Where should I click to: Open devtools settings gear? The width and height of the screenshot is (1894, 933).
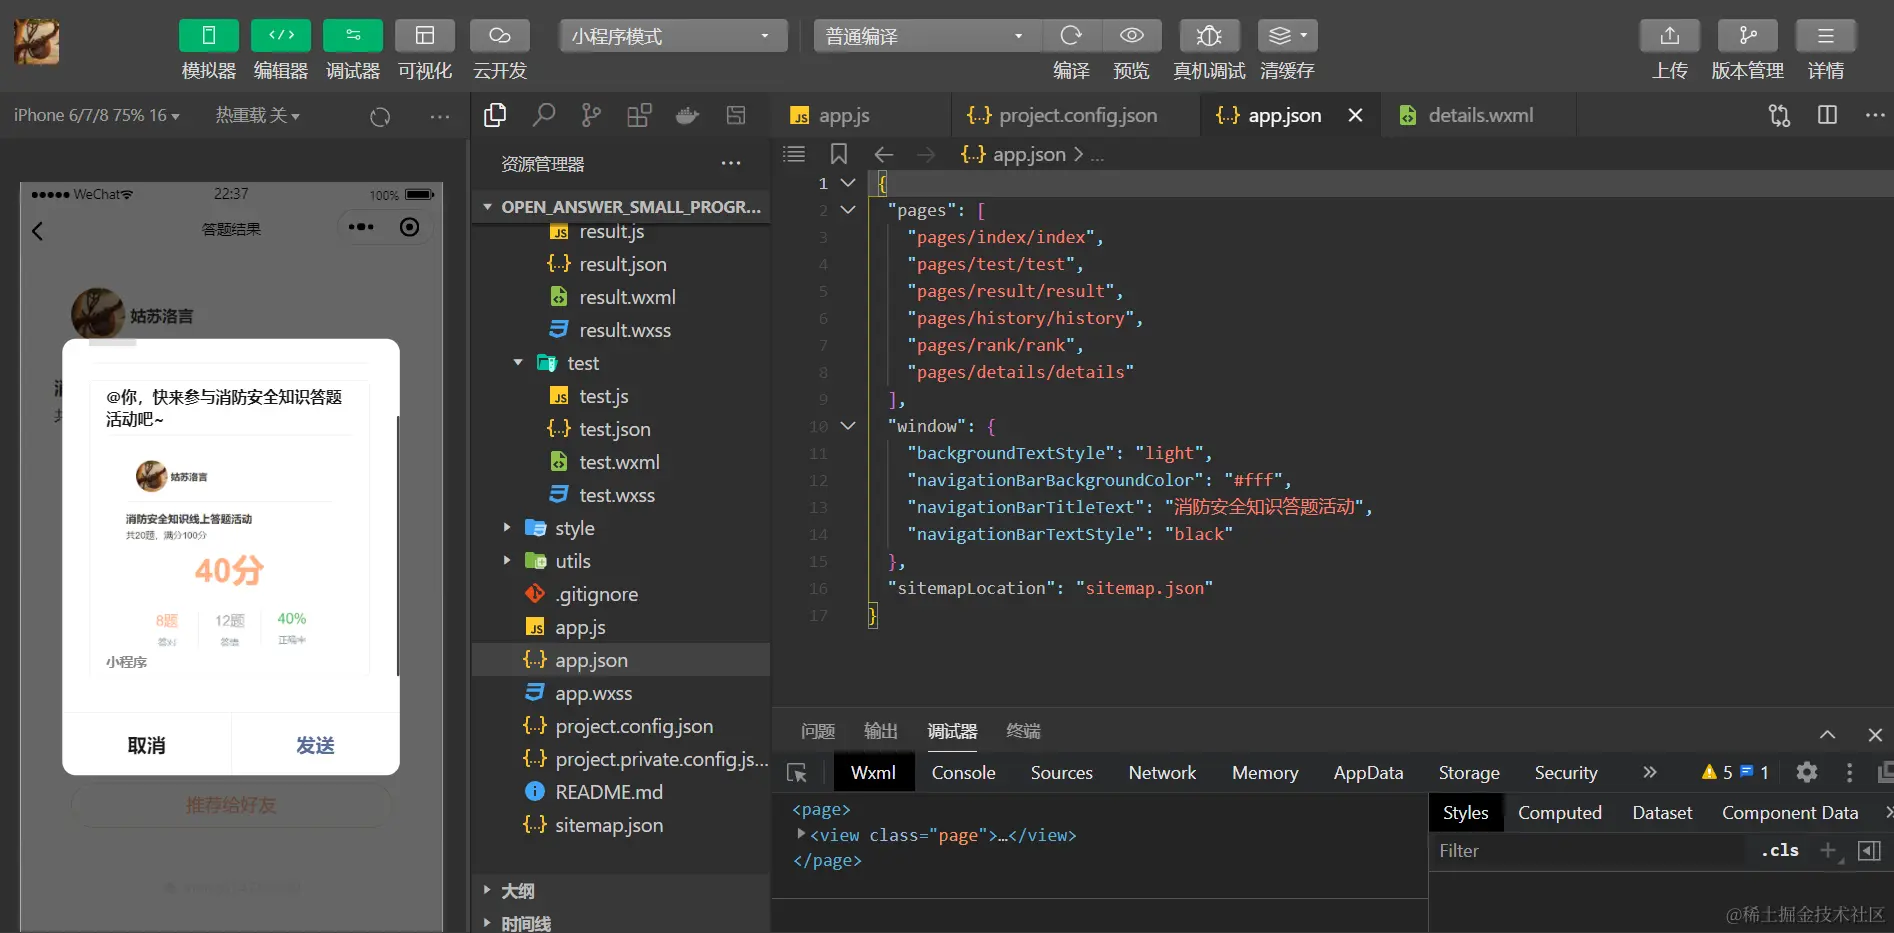[x=1806, y=772]
